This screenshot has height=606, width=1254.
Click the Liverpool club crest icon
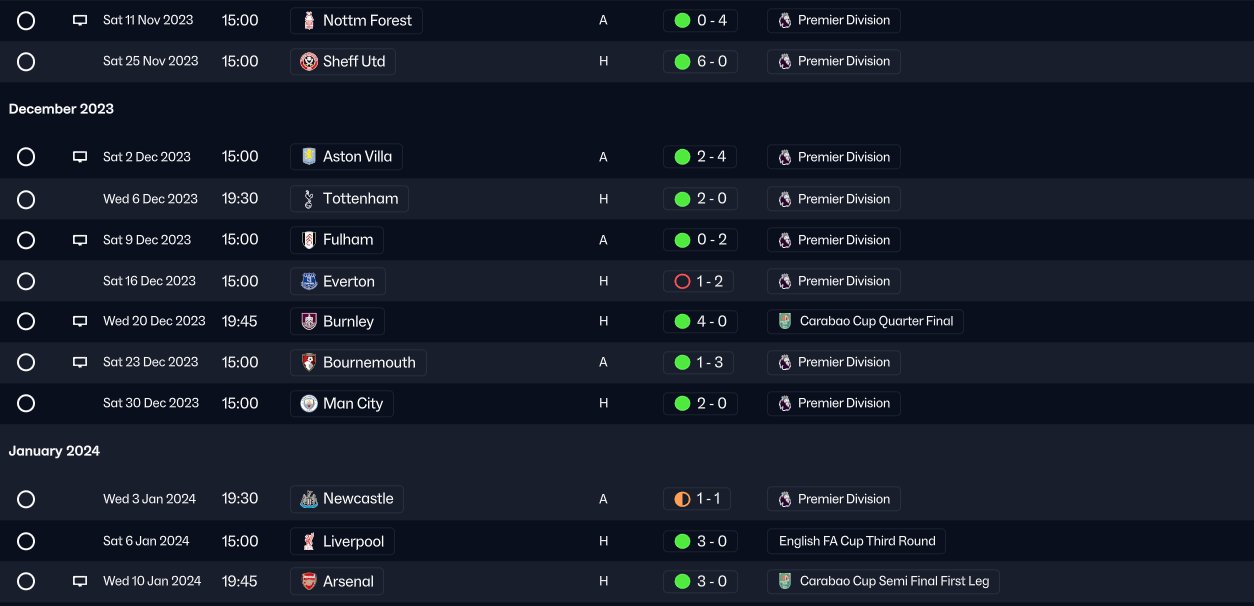pyautogui.click(x=309, y=542)
